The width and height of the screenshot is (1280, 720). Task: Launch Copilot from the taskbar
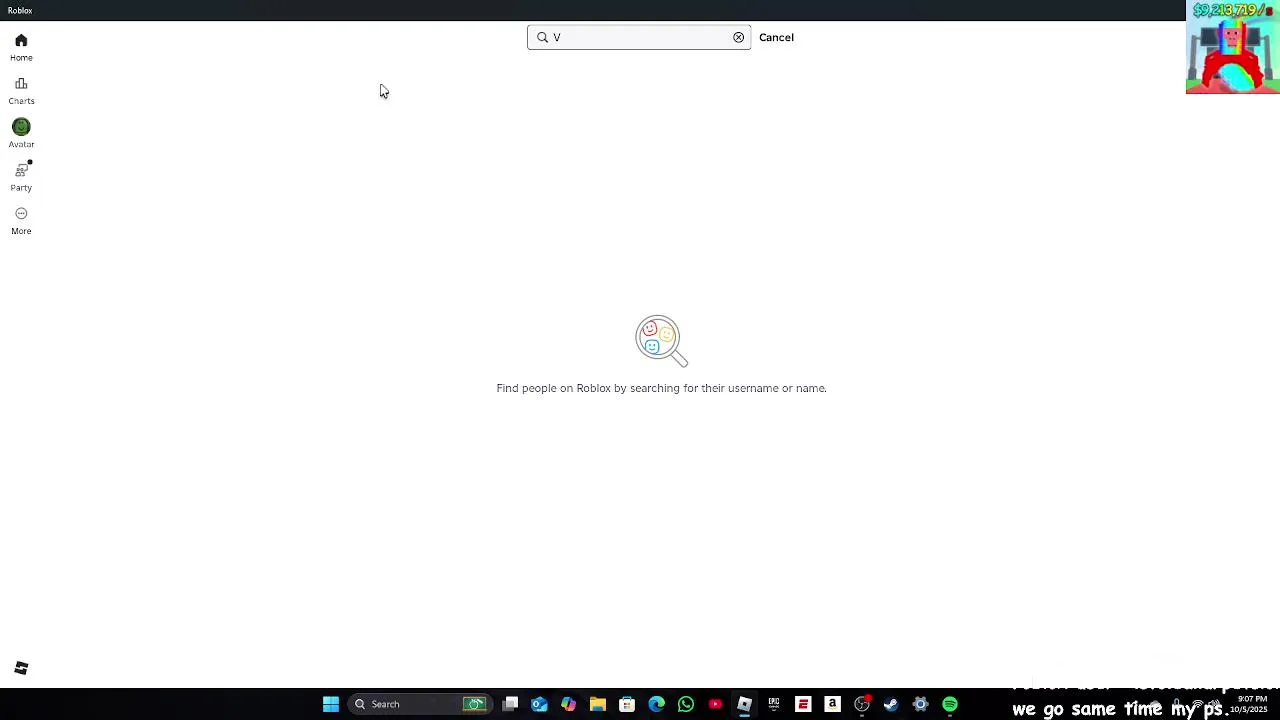coord(568,704)
